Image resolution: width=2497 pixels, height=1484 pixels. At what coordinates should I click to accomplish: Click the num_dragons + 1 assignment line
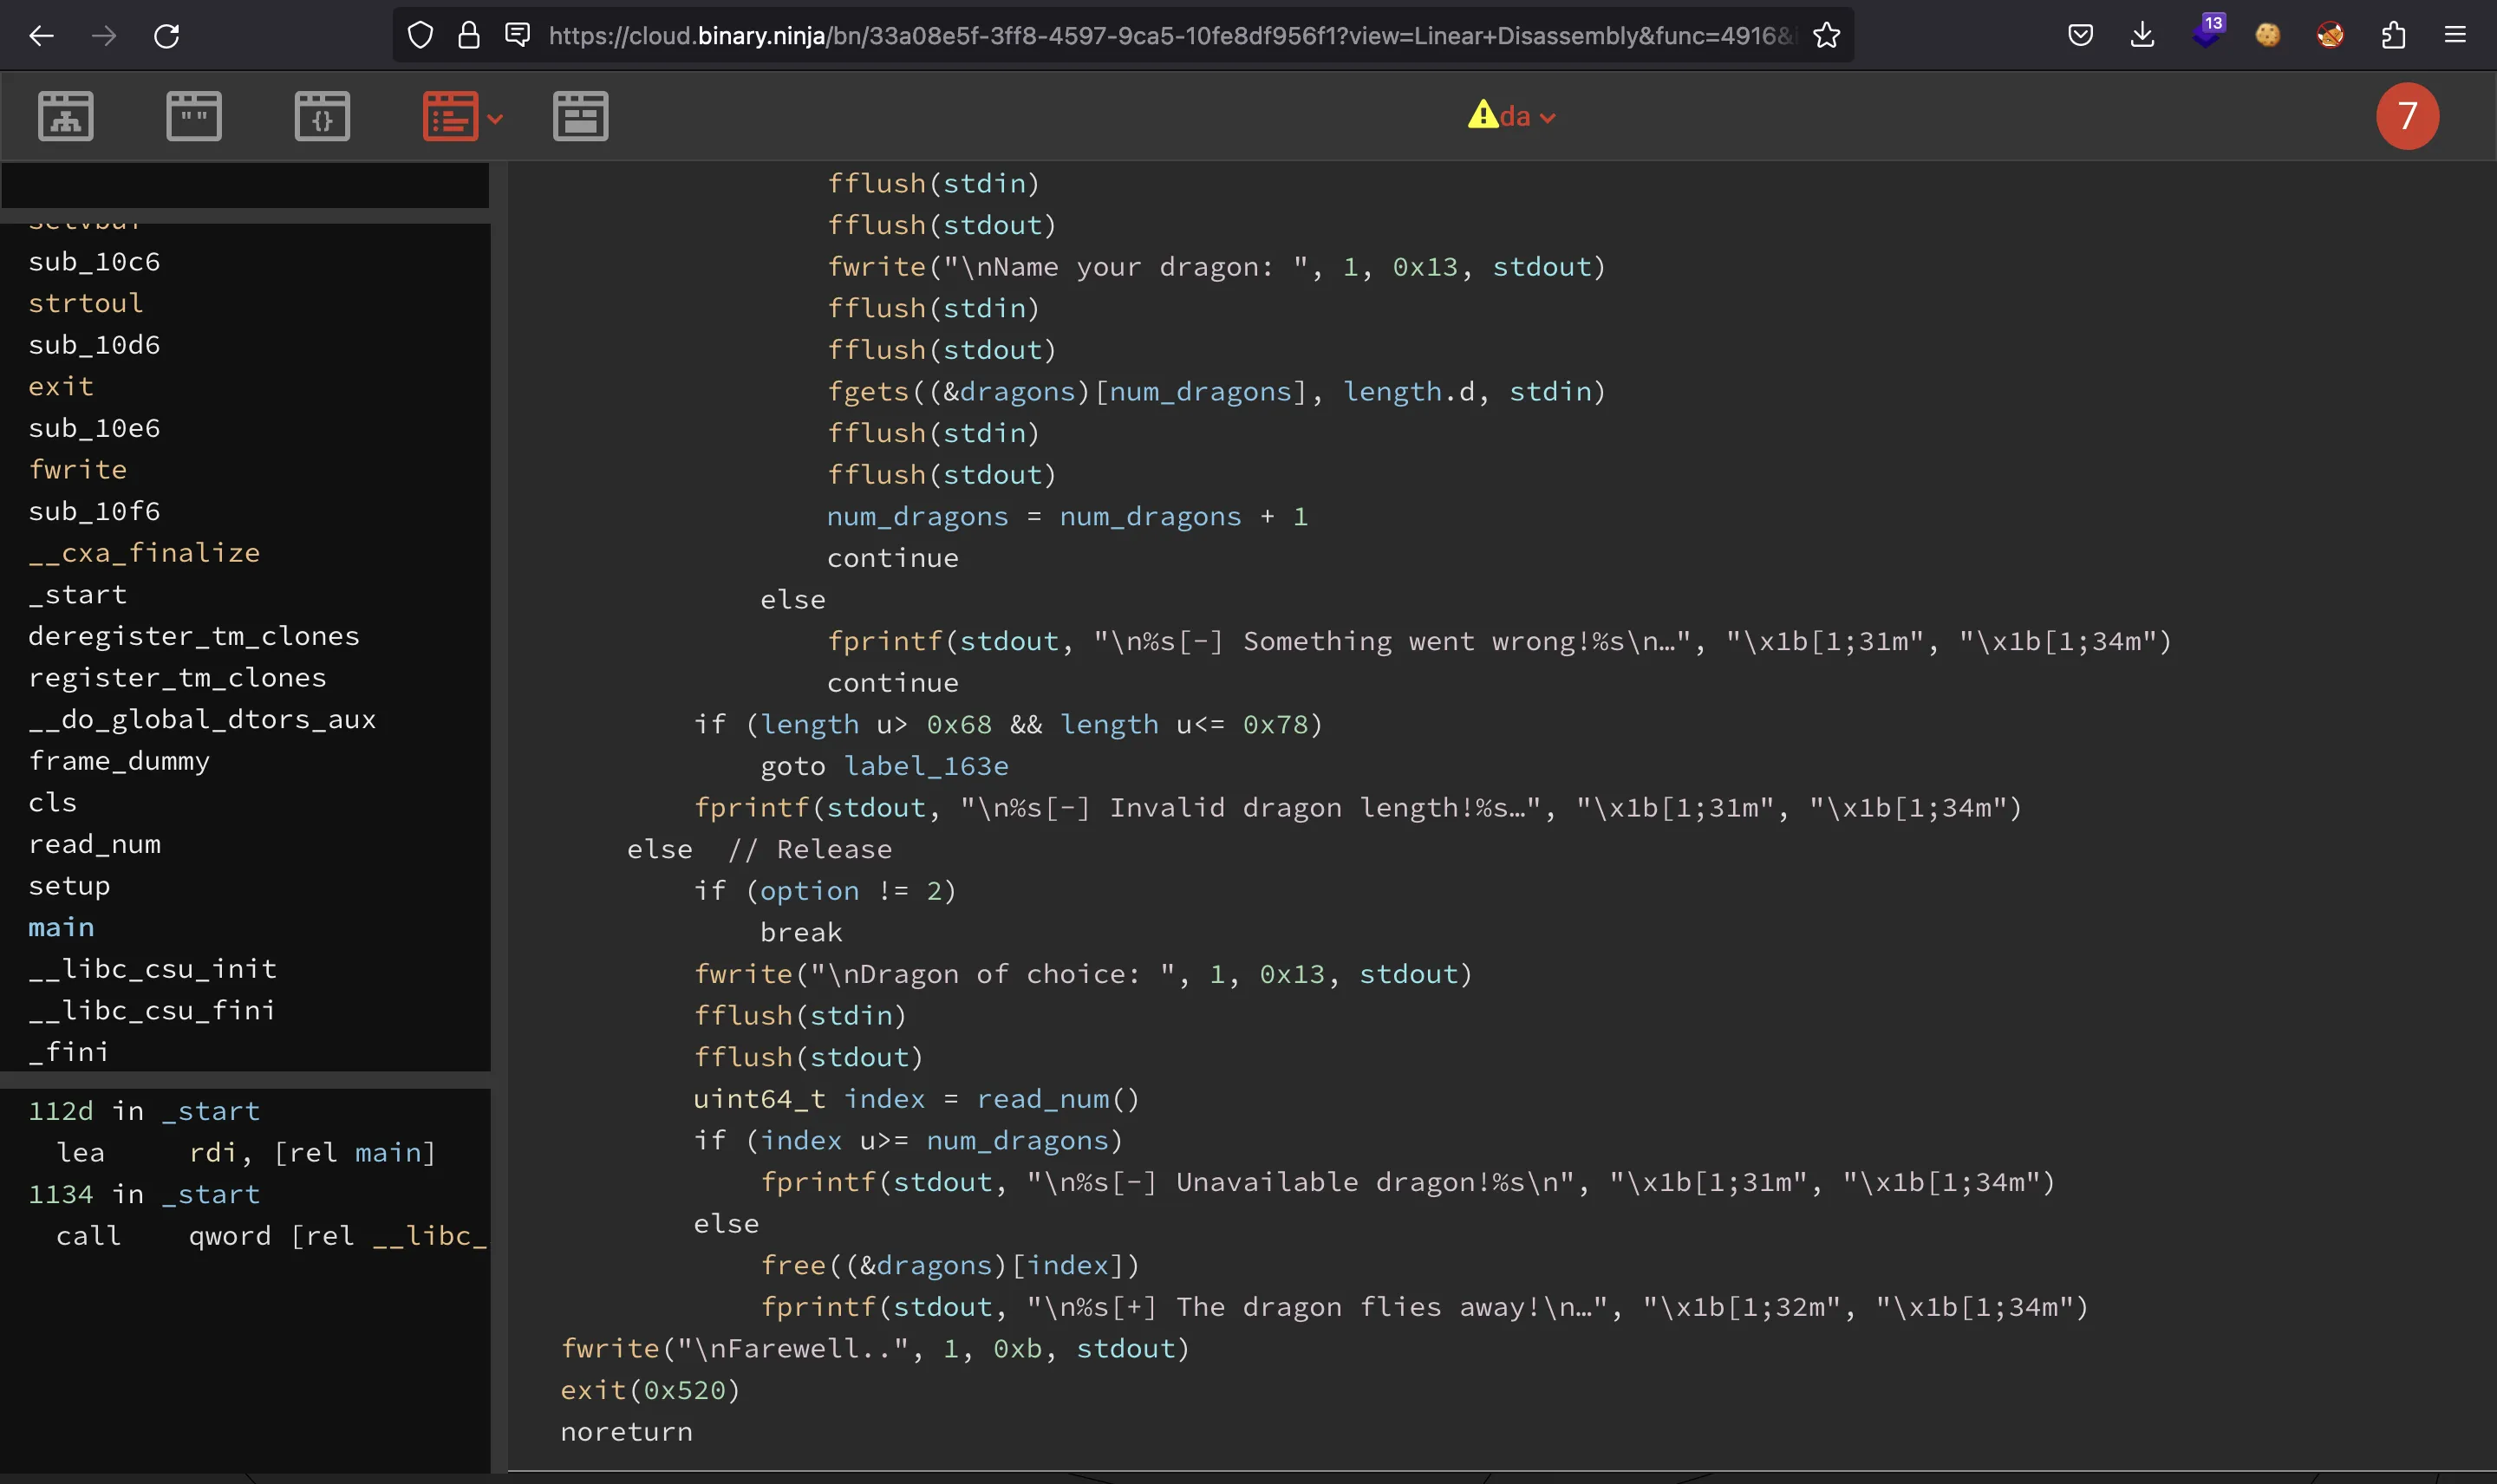point(1067,516)
